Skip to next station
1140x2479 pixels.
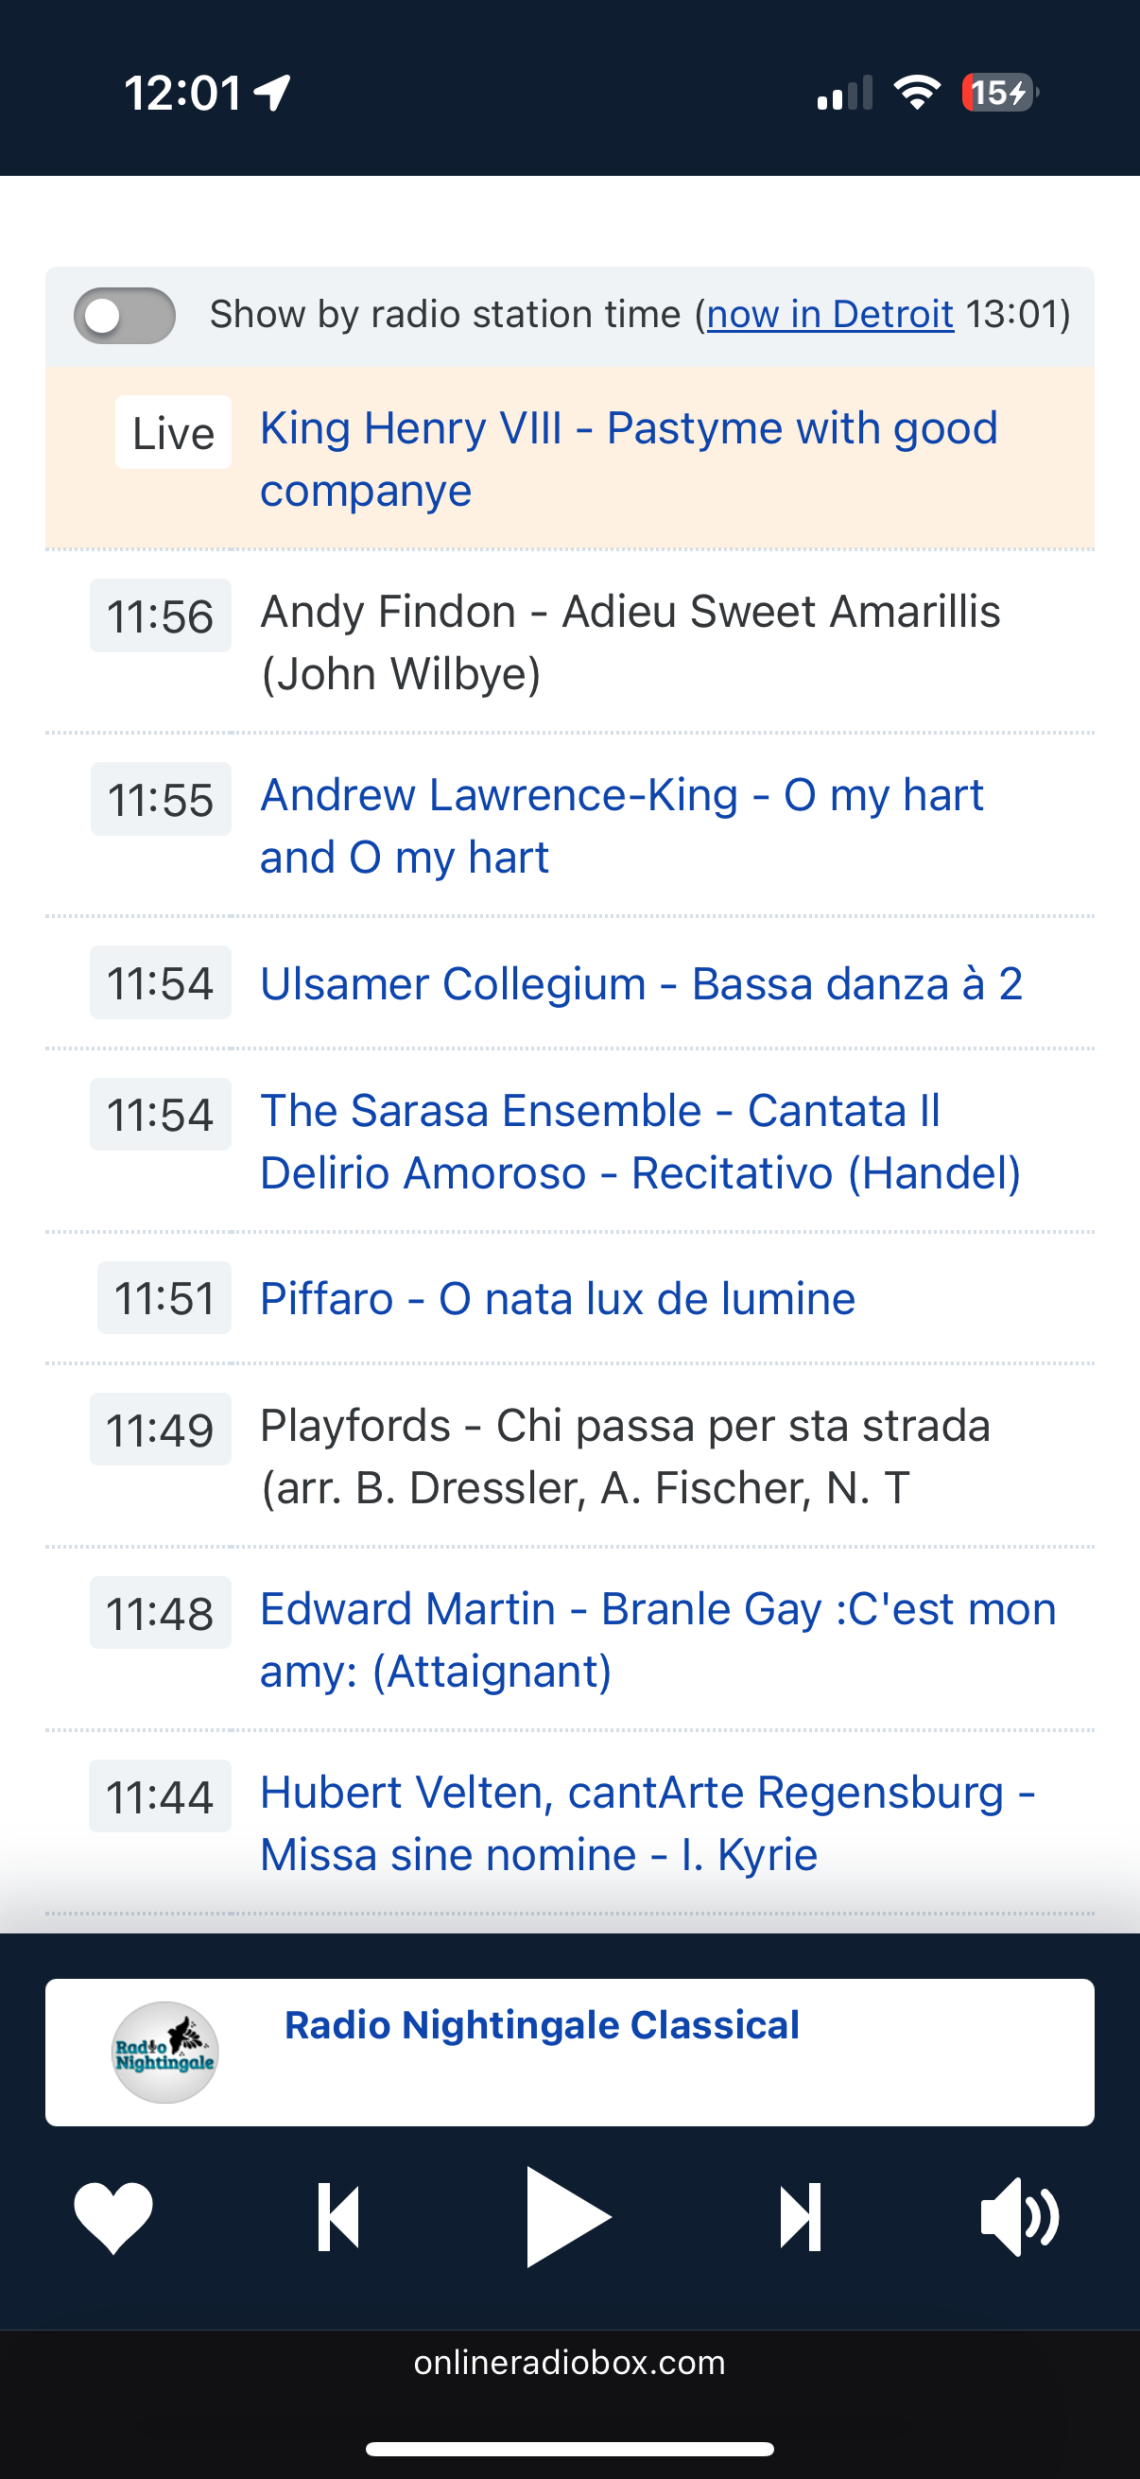(800, 2216)
